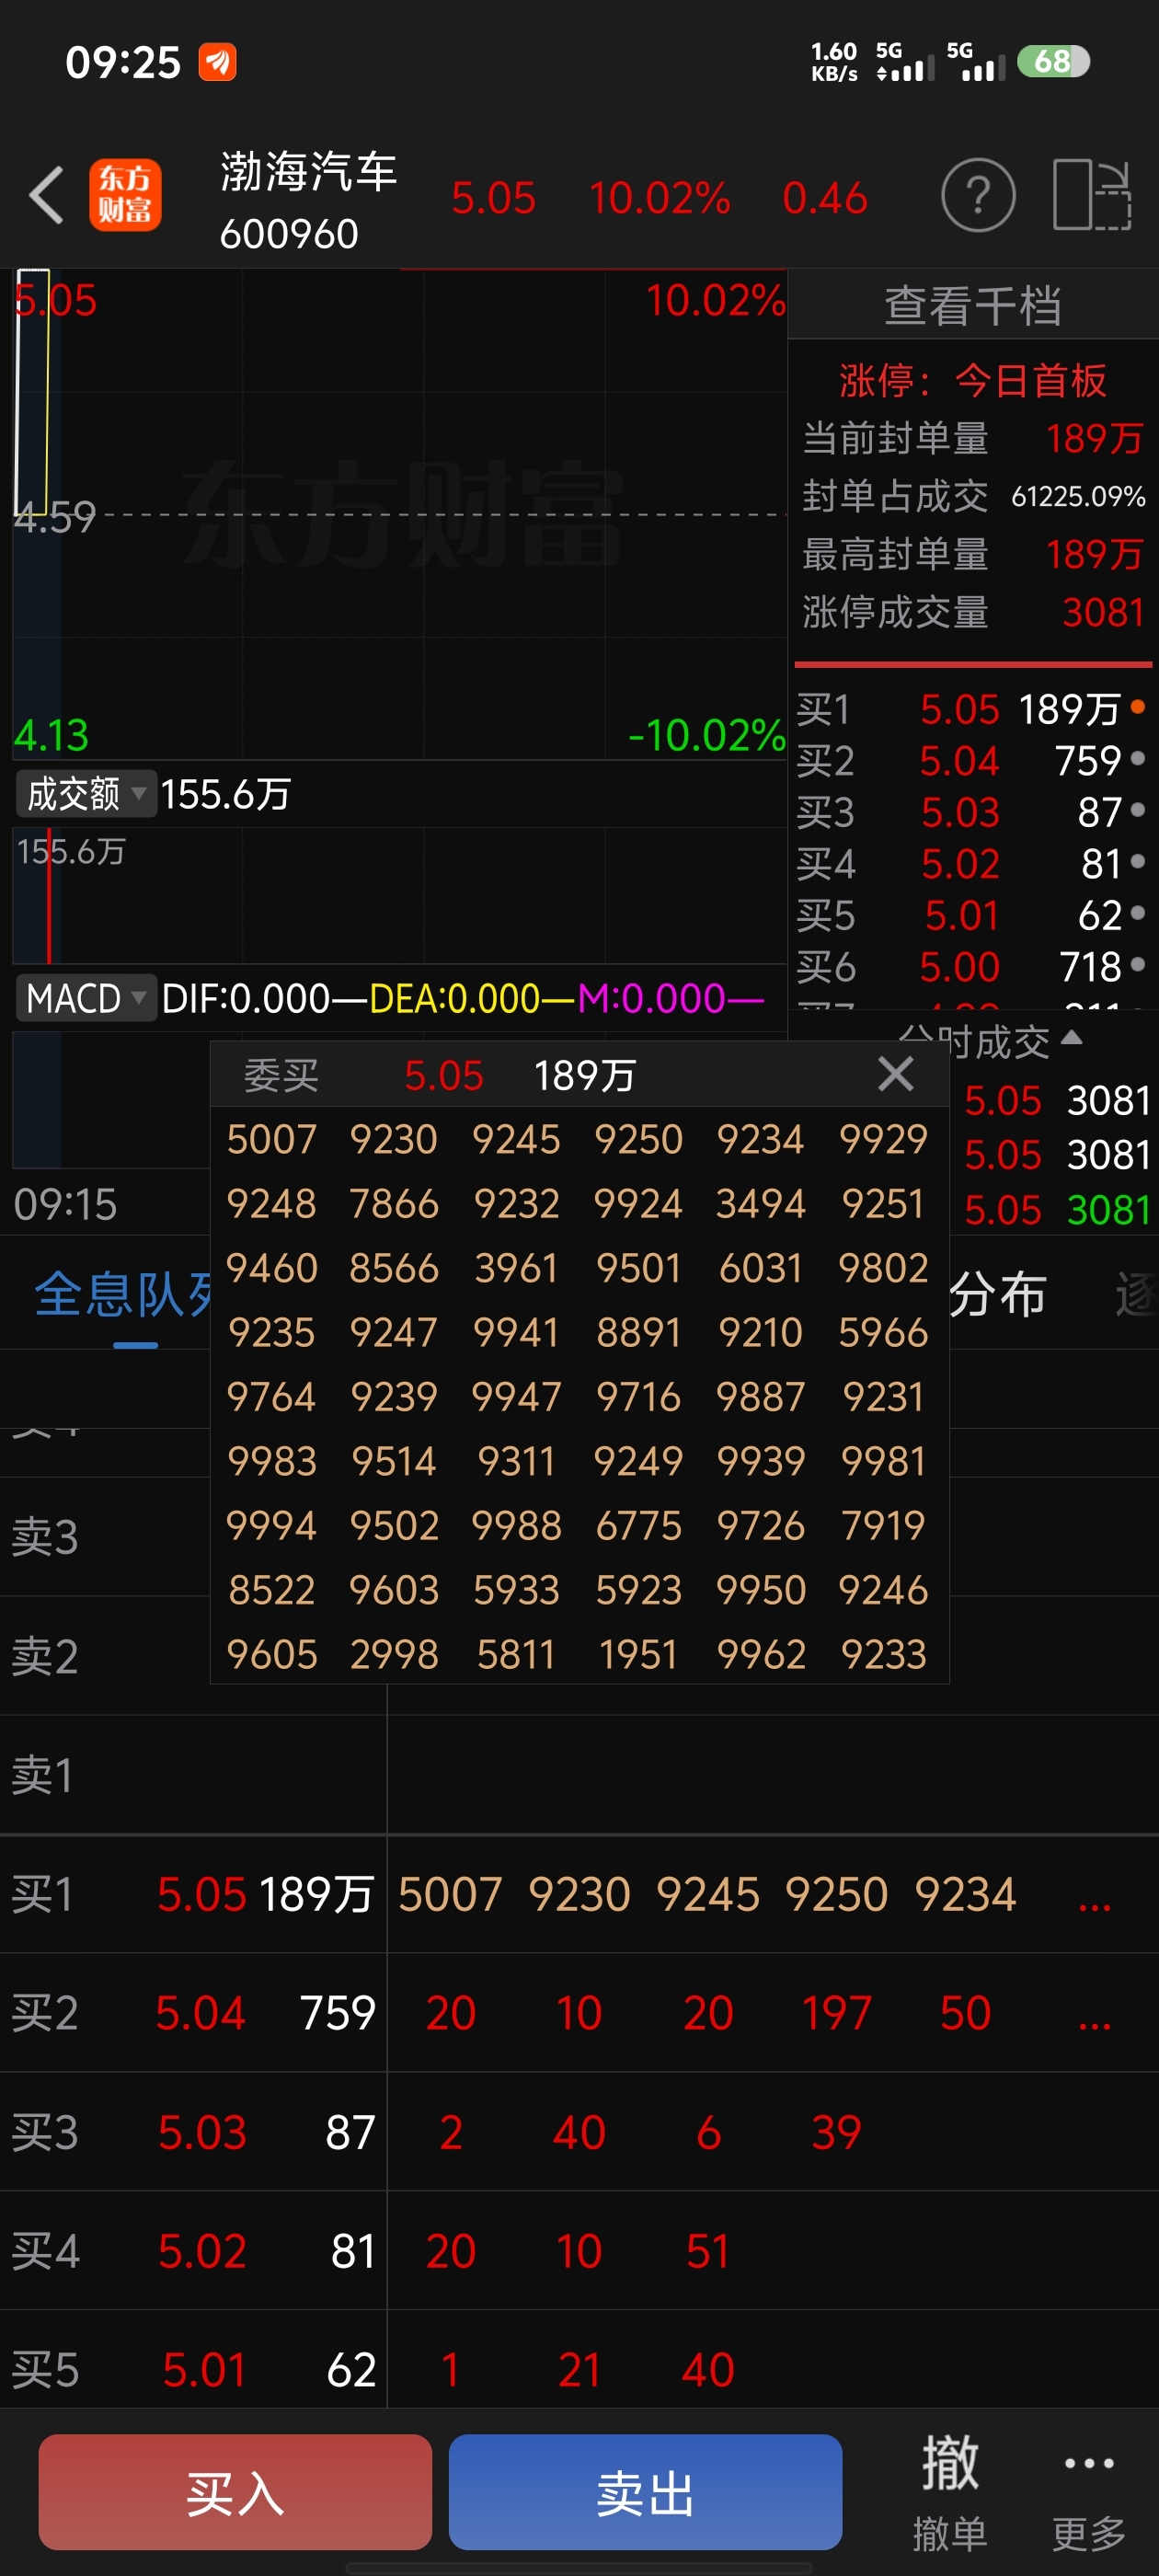
Task: Select order 6775 in the popup
Action: (x=638, y=1525)
